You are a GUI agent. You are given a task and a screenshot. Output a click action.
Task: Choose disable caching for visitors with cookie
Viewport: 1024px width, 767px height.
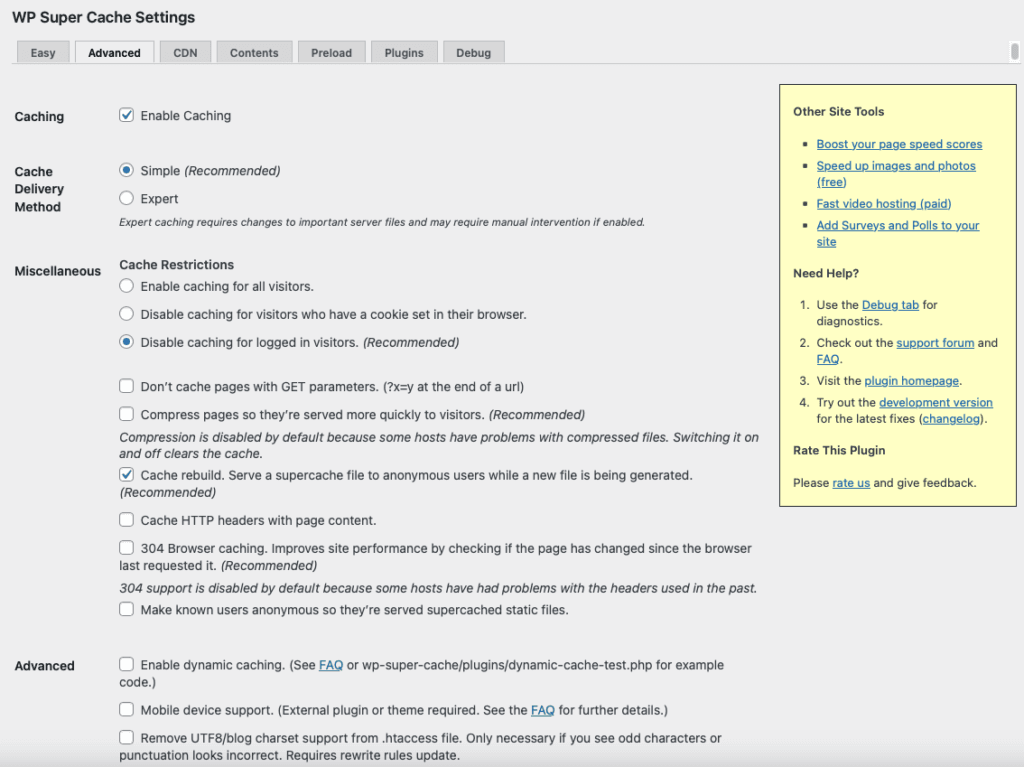(127, 315)
